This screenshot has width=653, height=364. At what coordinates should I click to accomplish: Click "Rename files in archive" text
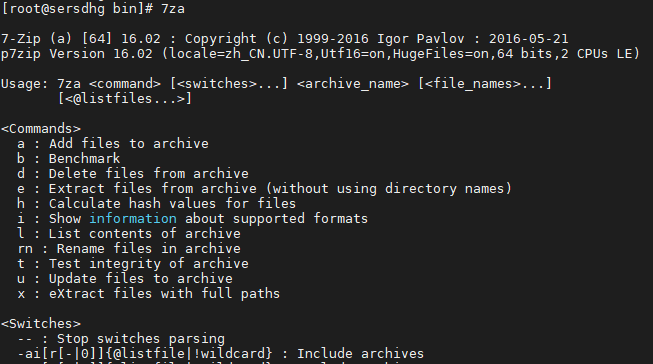pos(149,249)
